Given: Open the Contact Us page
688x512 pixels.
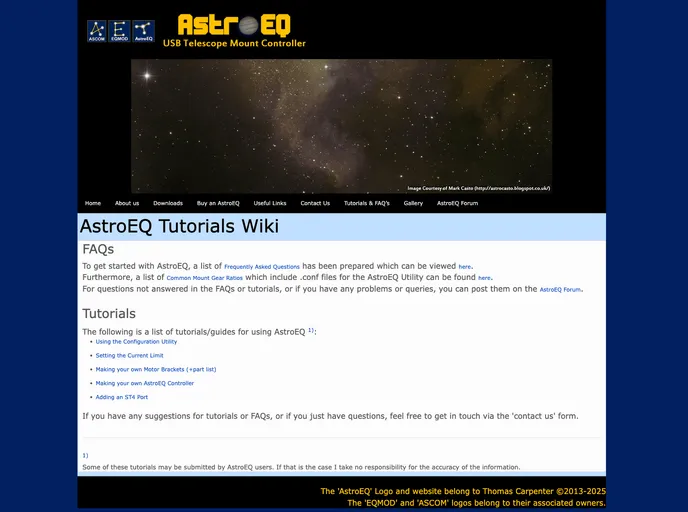Looking at the screenshot, I should 315,203.
